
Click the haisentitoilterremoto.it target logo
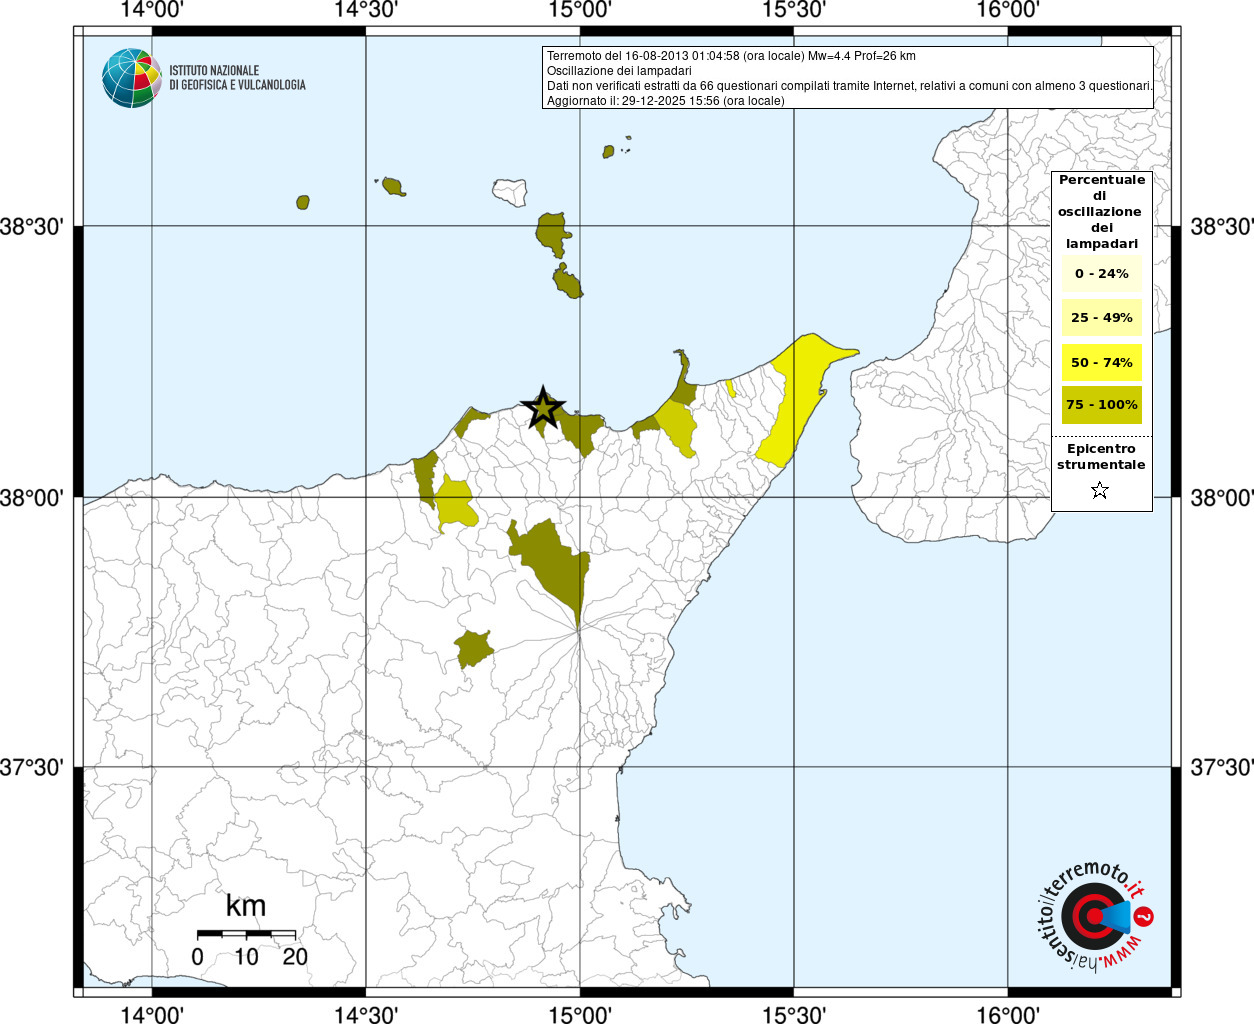[1094, 917]
